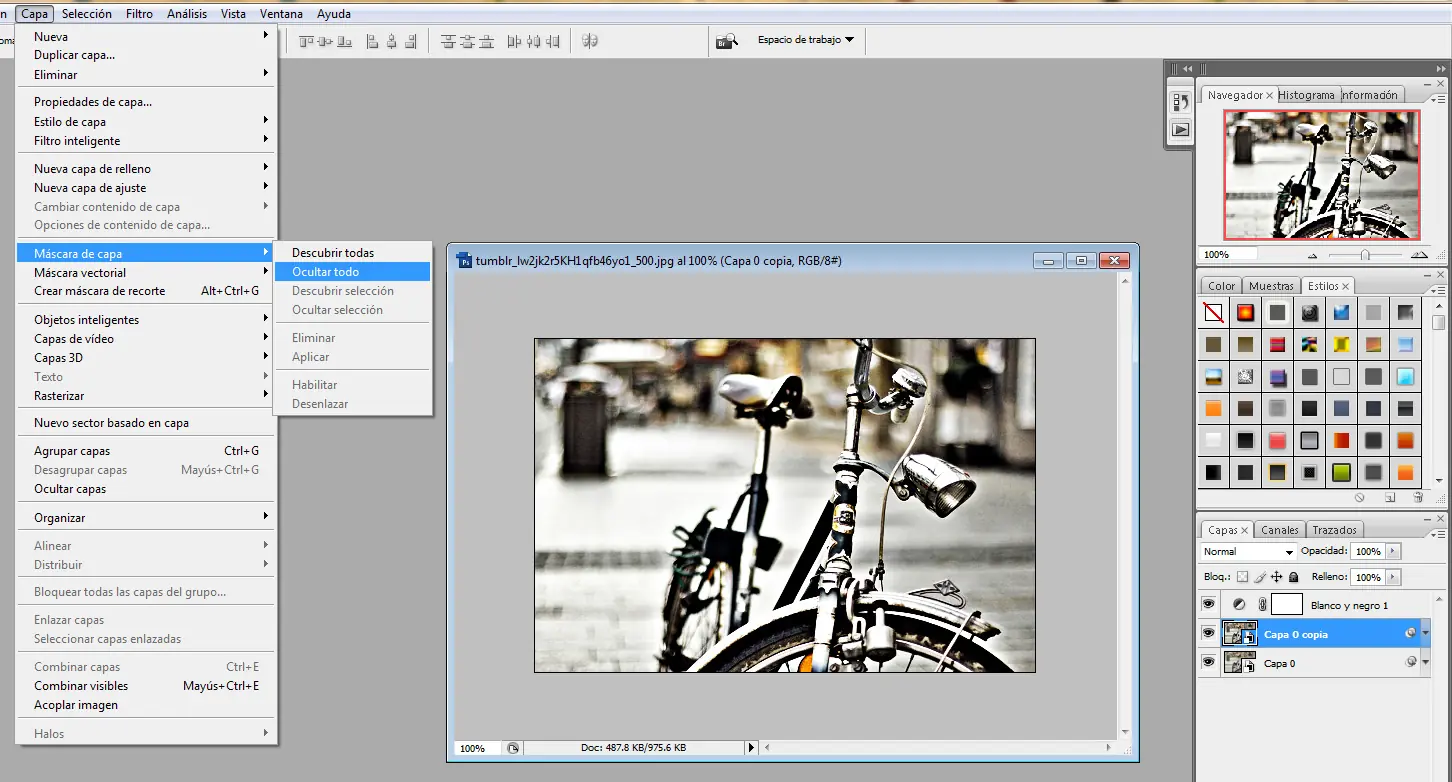Screen dimensions: 1452x782
Task: Click the document status icon beside zoom
Action: point(513,748)
